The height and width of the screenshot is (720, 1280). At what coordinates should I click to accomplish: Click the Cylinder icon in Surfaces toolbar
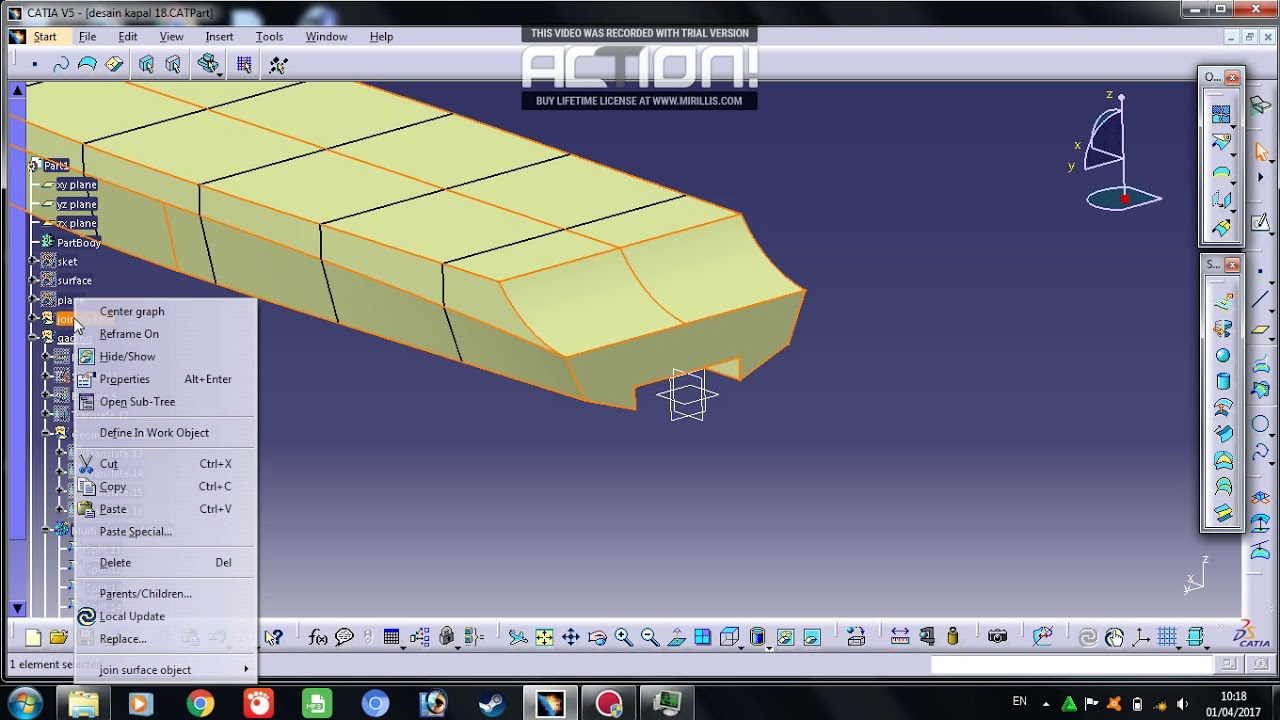click(x=1222, y=382)
